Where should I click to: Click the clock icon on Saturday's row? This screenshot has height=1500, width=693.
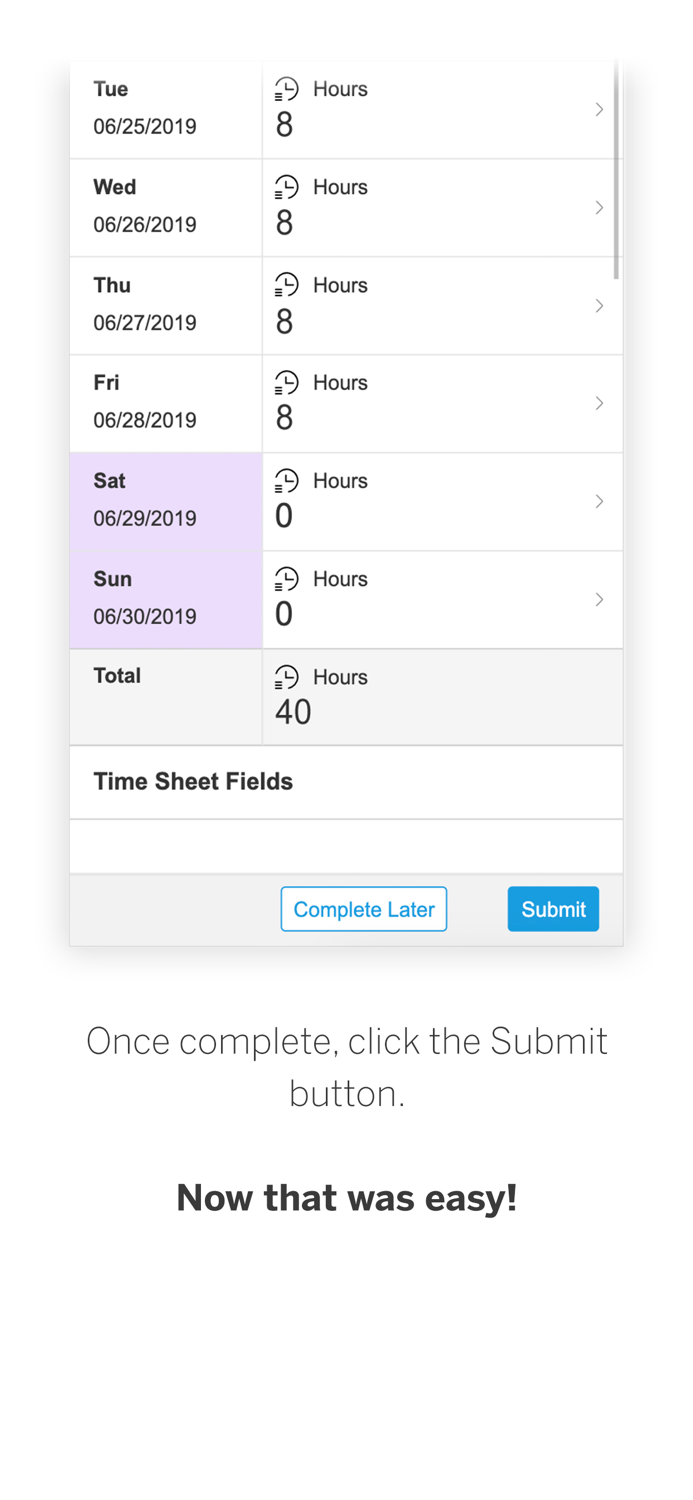(x=286, y=480)
